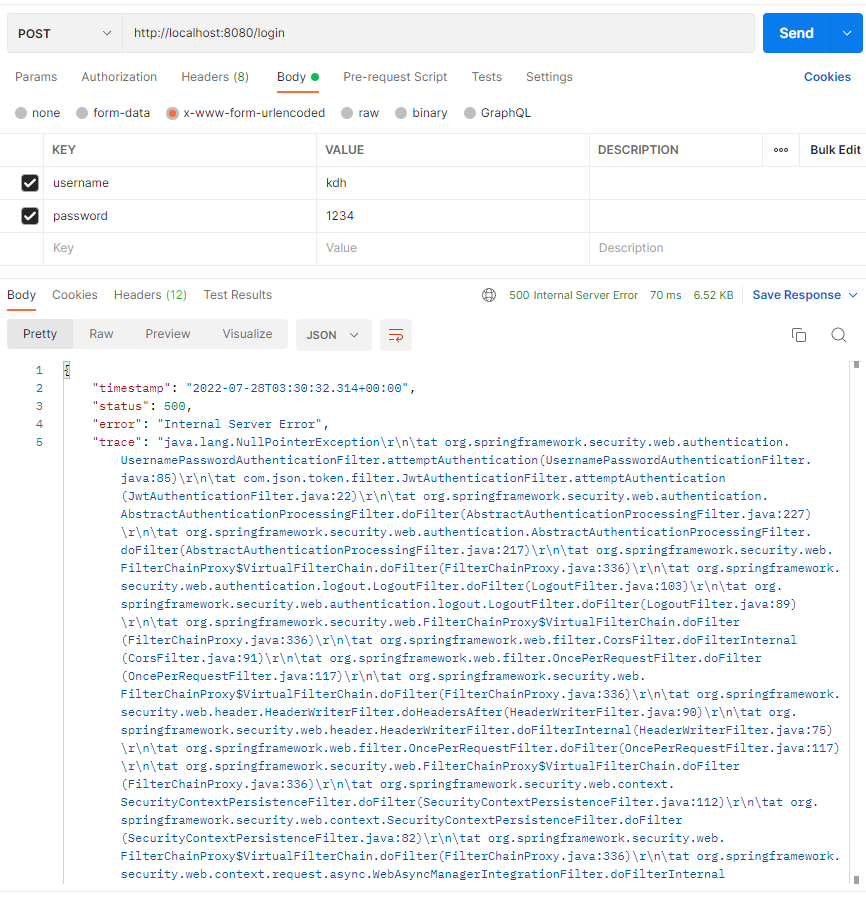866x897 pixels.
Task: Click the DESCRIPTION column header
Action: point(638,150)
